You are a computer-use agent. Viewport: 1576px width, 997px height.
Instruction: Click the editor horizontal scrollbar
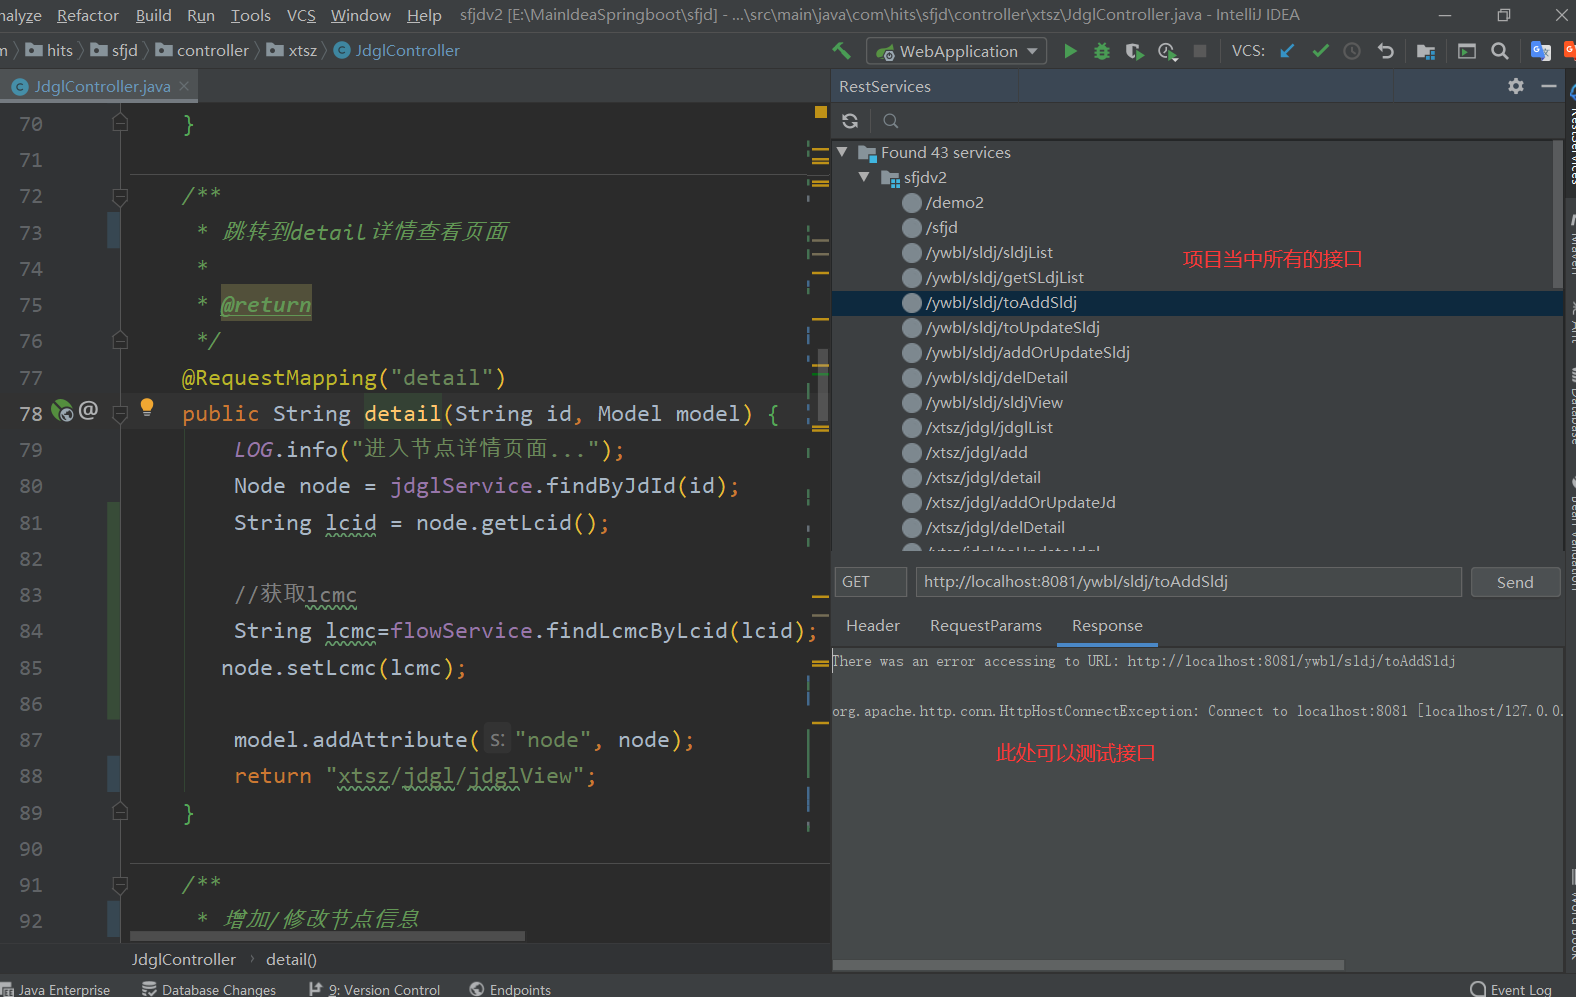(x=327, y=936)
